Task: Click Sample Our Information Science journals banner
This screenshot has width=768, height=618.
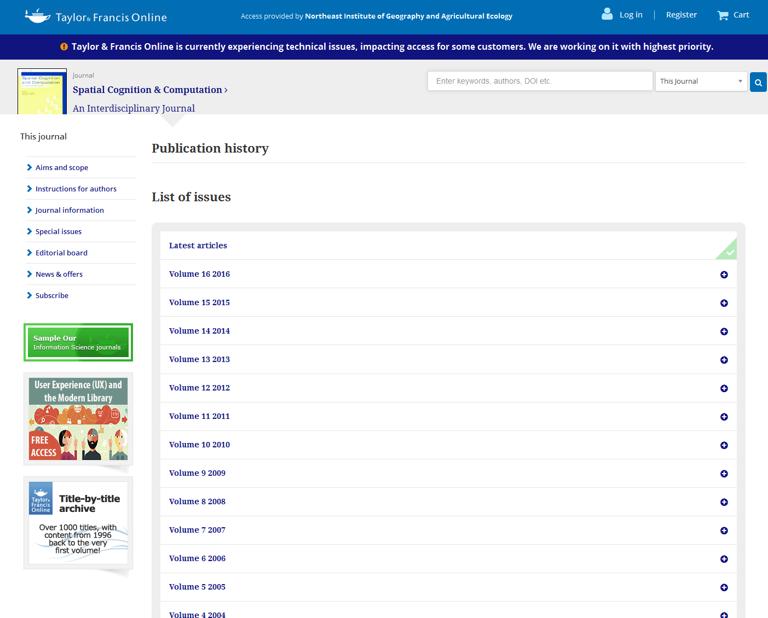Action: pyautogui.click(x=78, y=342)
